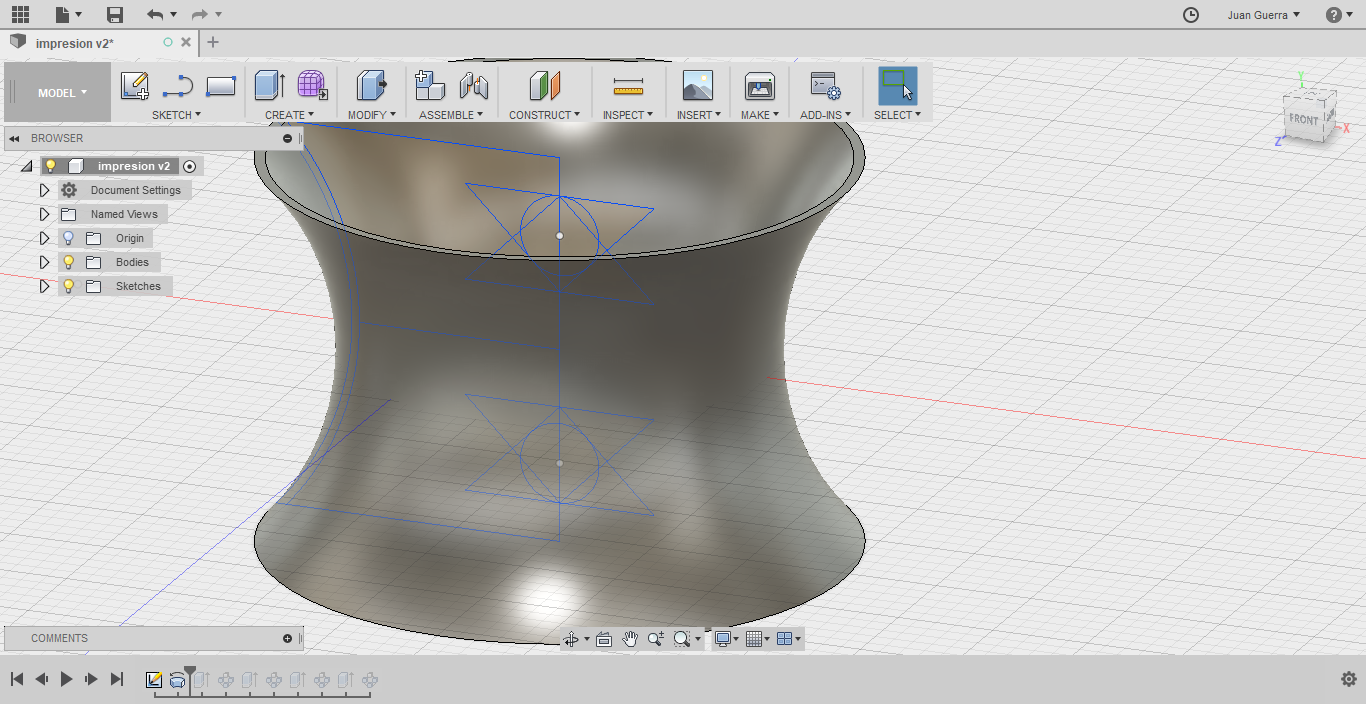Screen dimensions: 1366x704
Task: Open the CONSTRUCT menu
Action: click(544, 115)
